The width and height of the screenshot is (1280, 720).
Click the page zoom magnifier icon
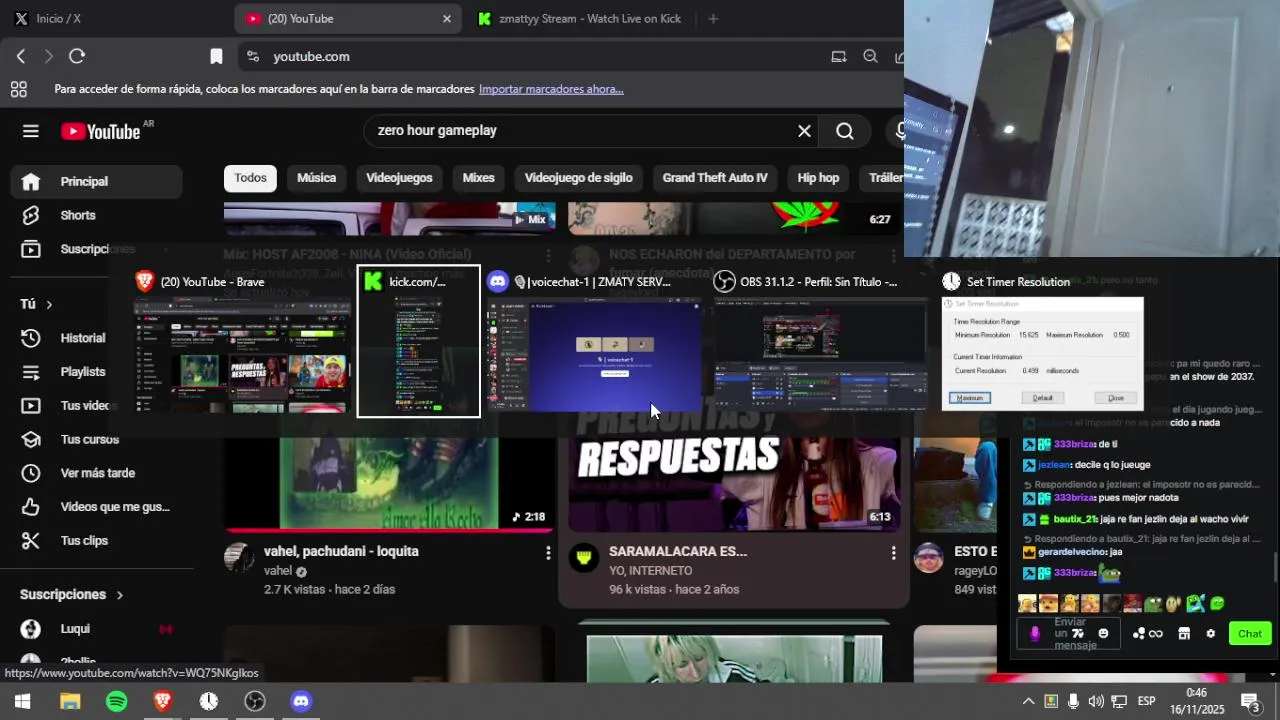coord(870,57)
